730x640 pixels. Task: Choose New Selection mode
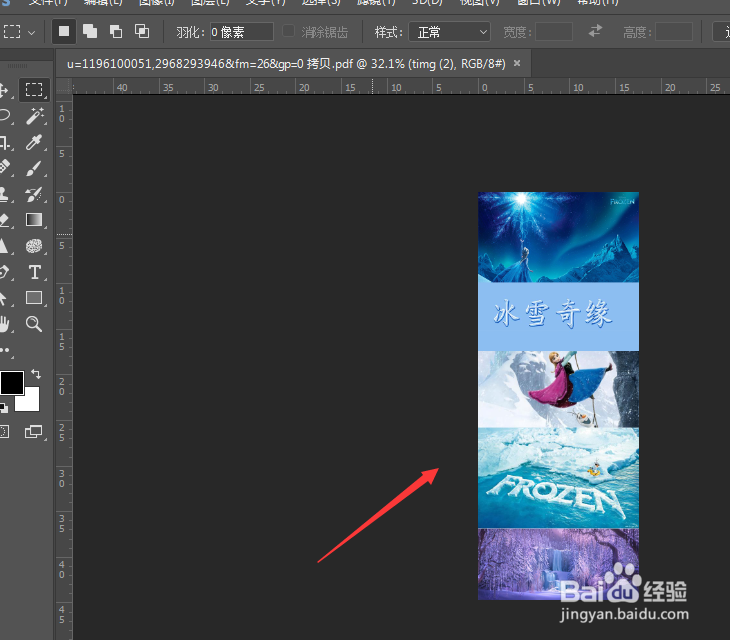(x=64, y=32)
